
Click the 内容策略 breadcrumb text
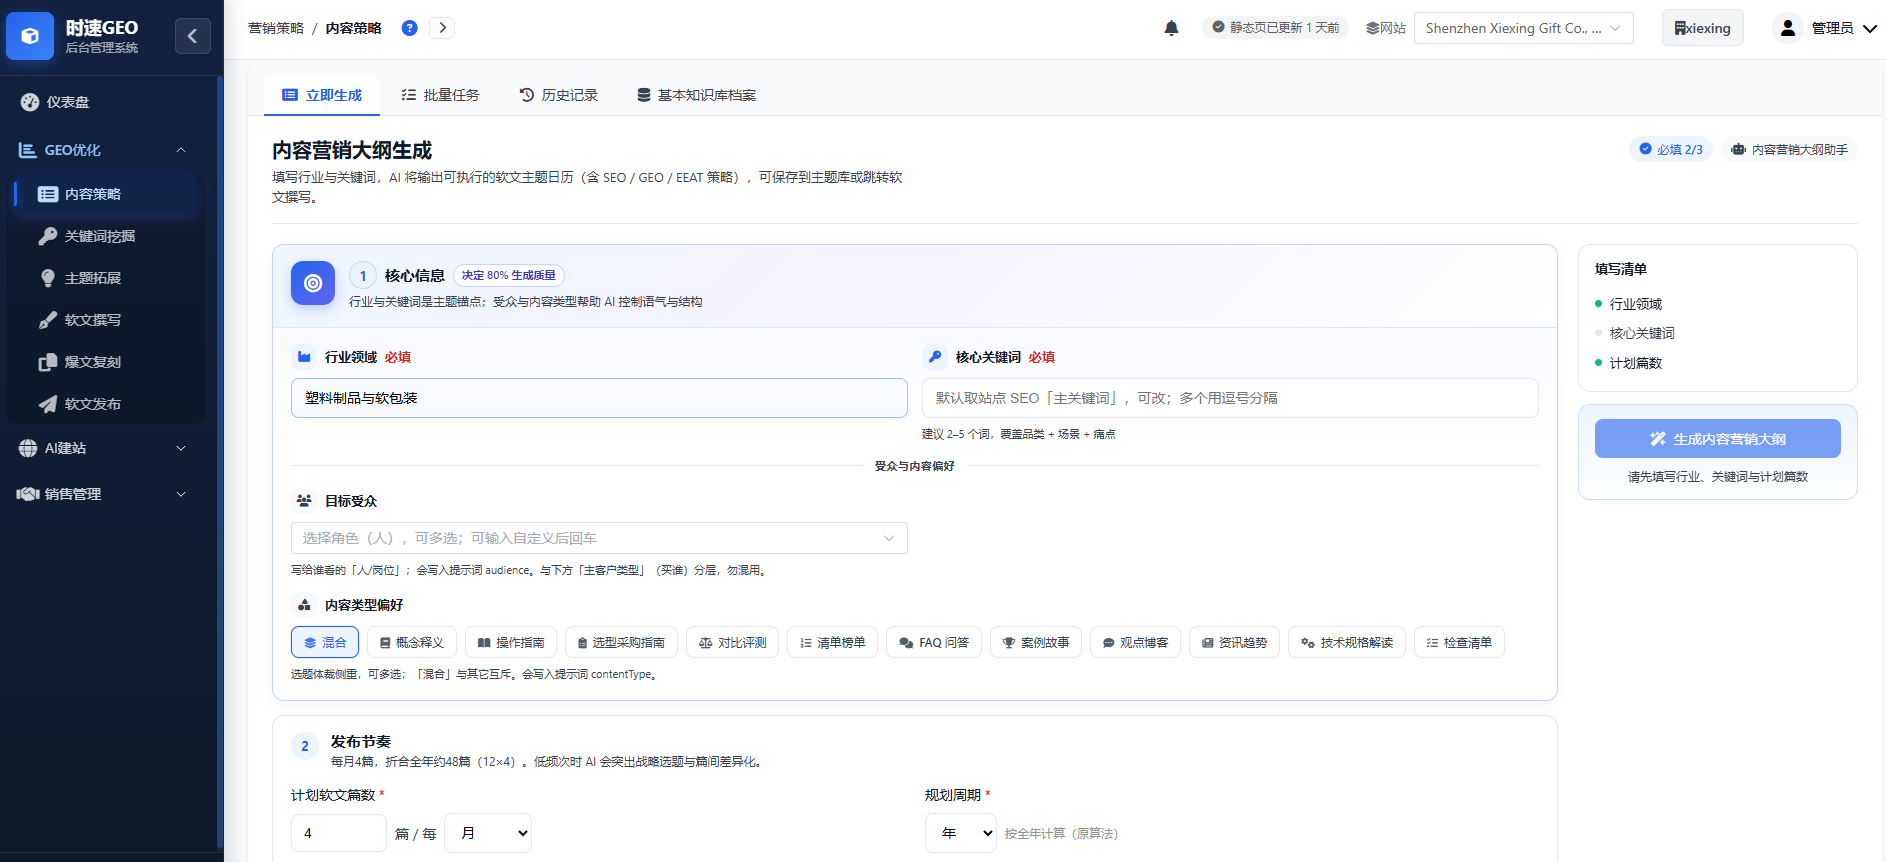[x=354, y=28]
